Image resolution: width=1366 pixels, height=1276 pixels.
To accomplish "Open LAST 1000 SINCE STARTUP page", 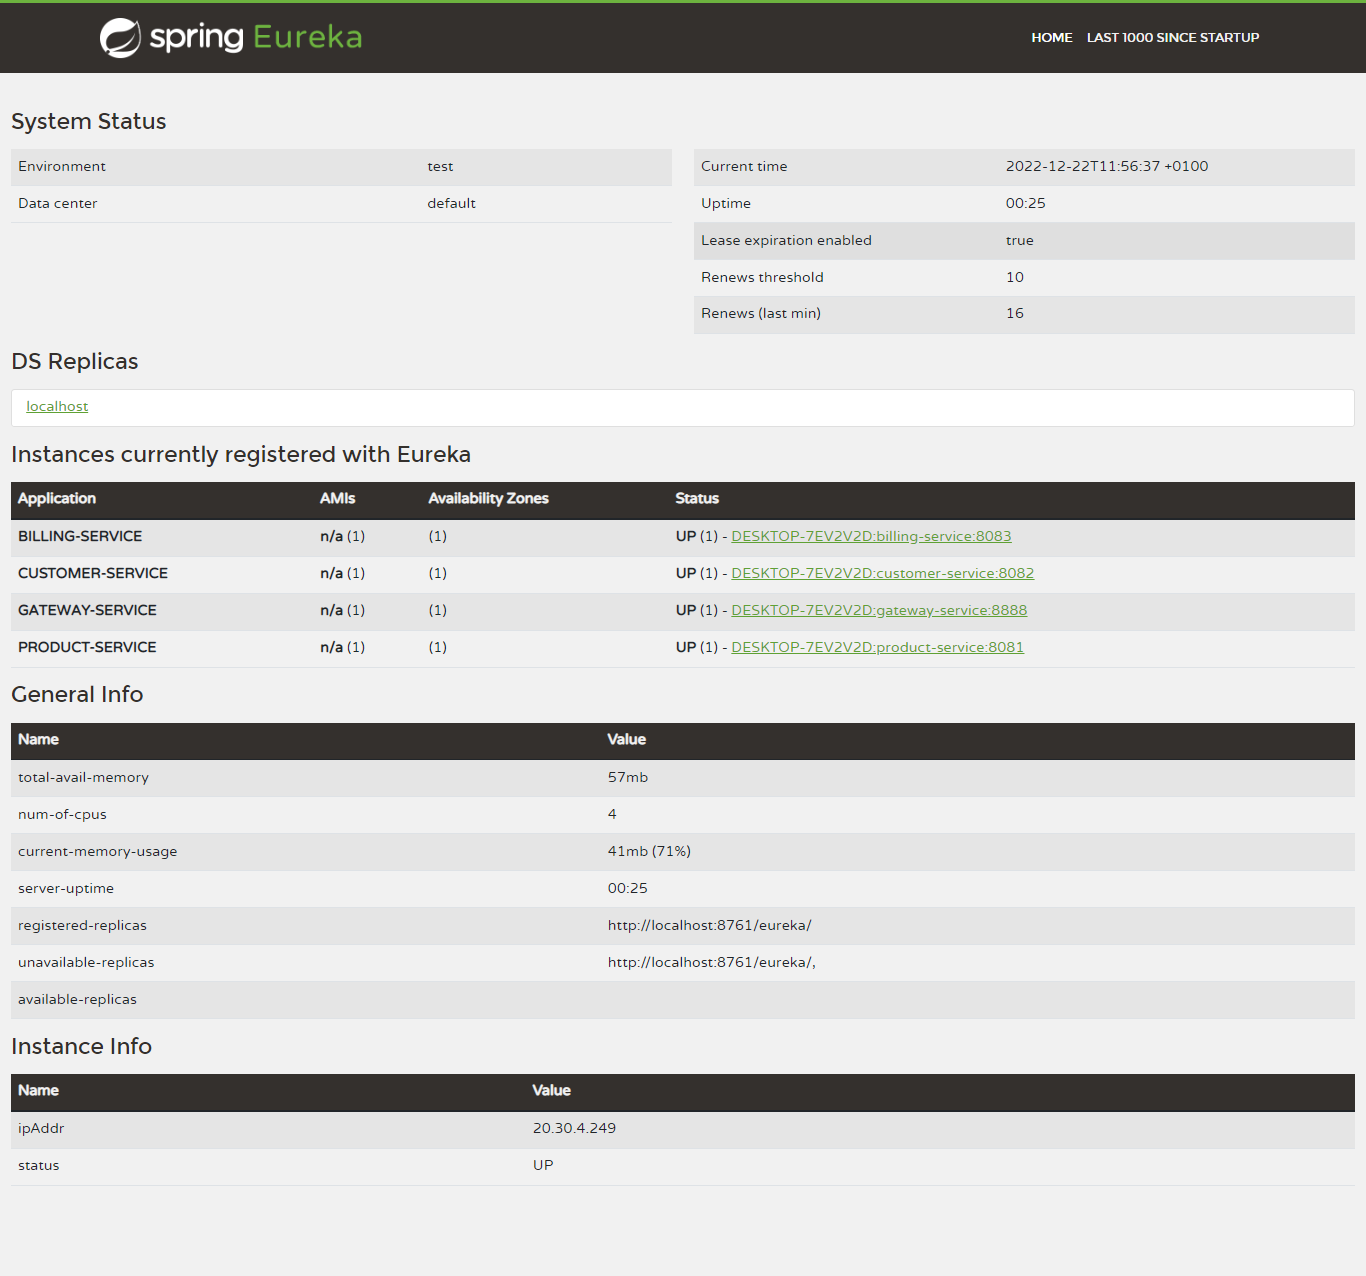I will click(x=1173, y=38).
